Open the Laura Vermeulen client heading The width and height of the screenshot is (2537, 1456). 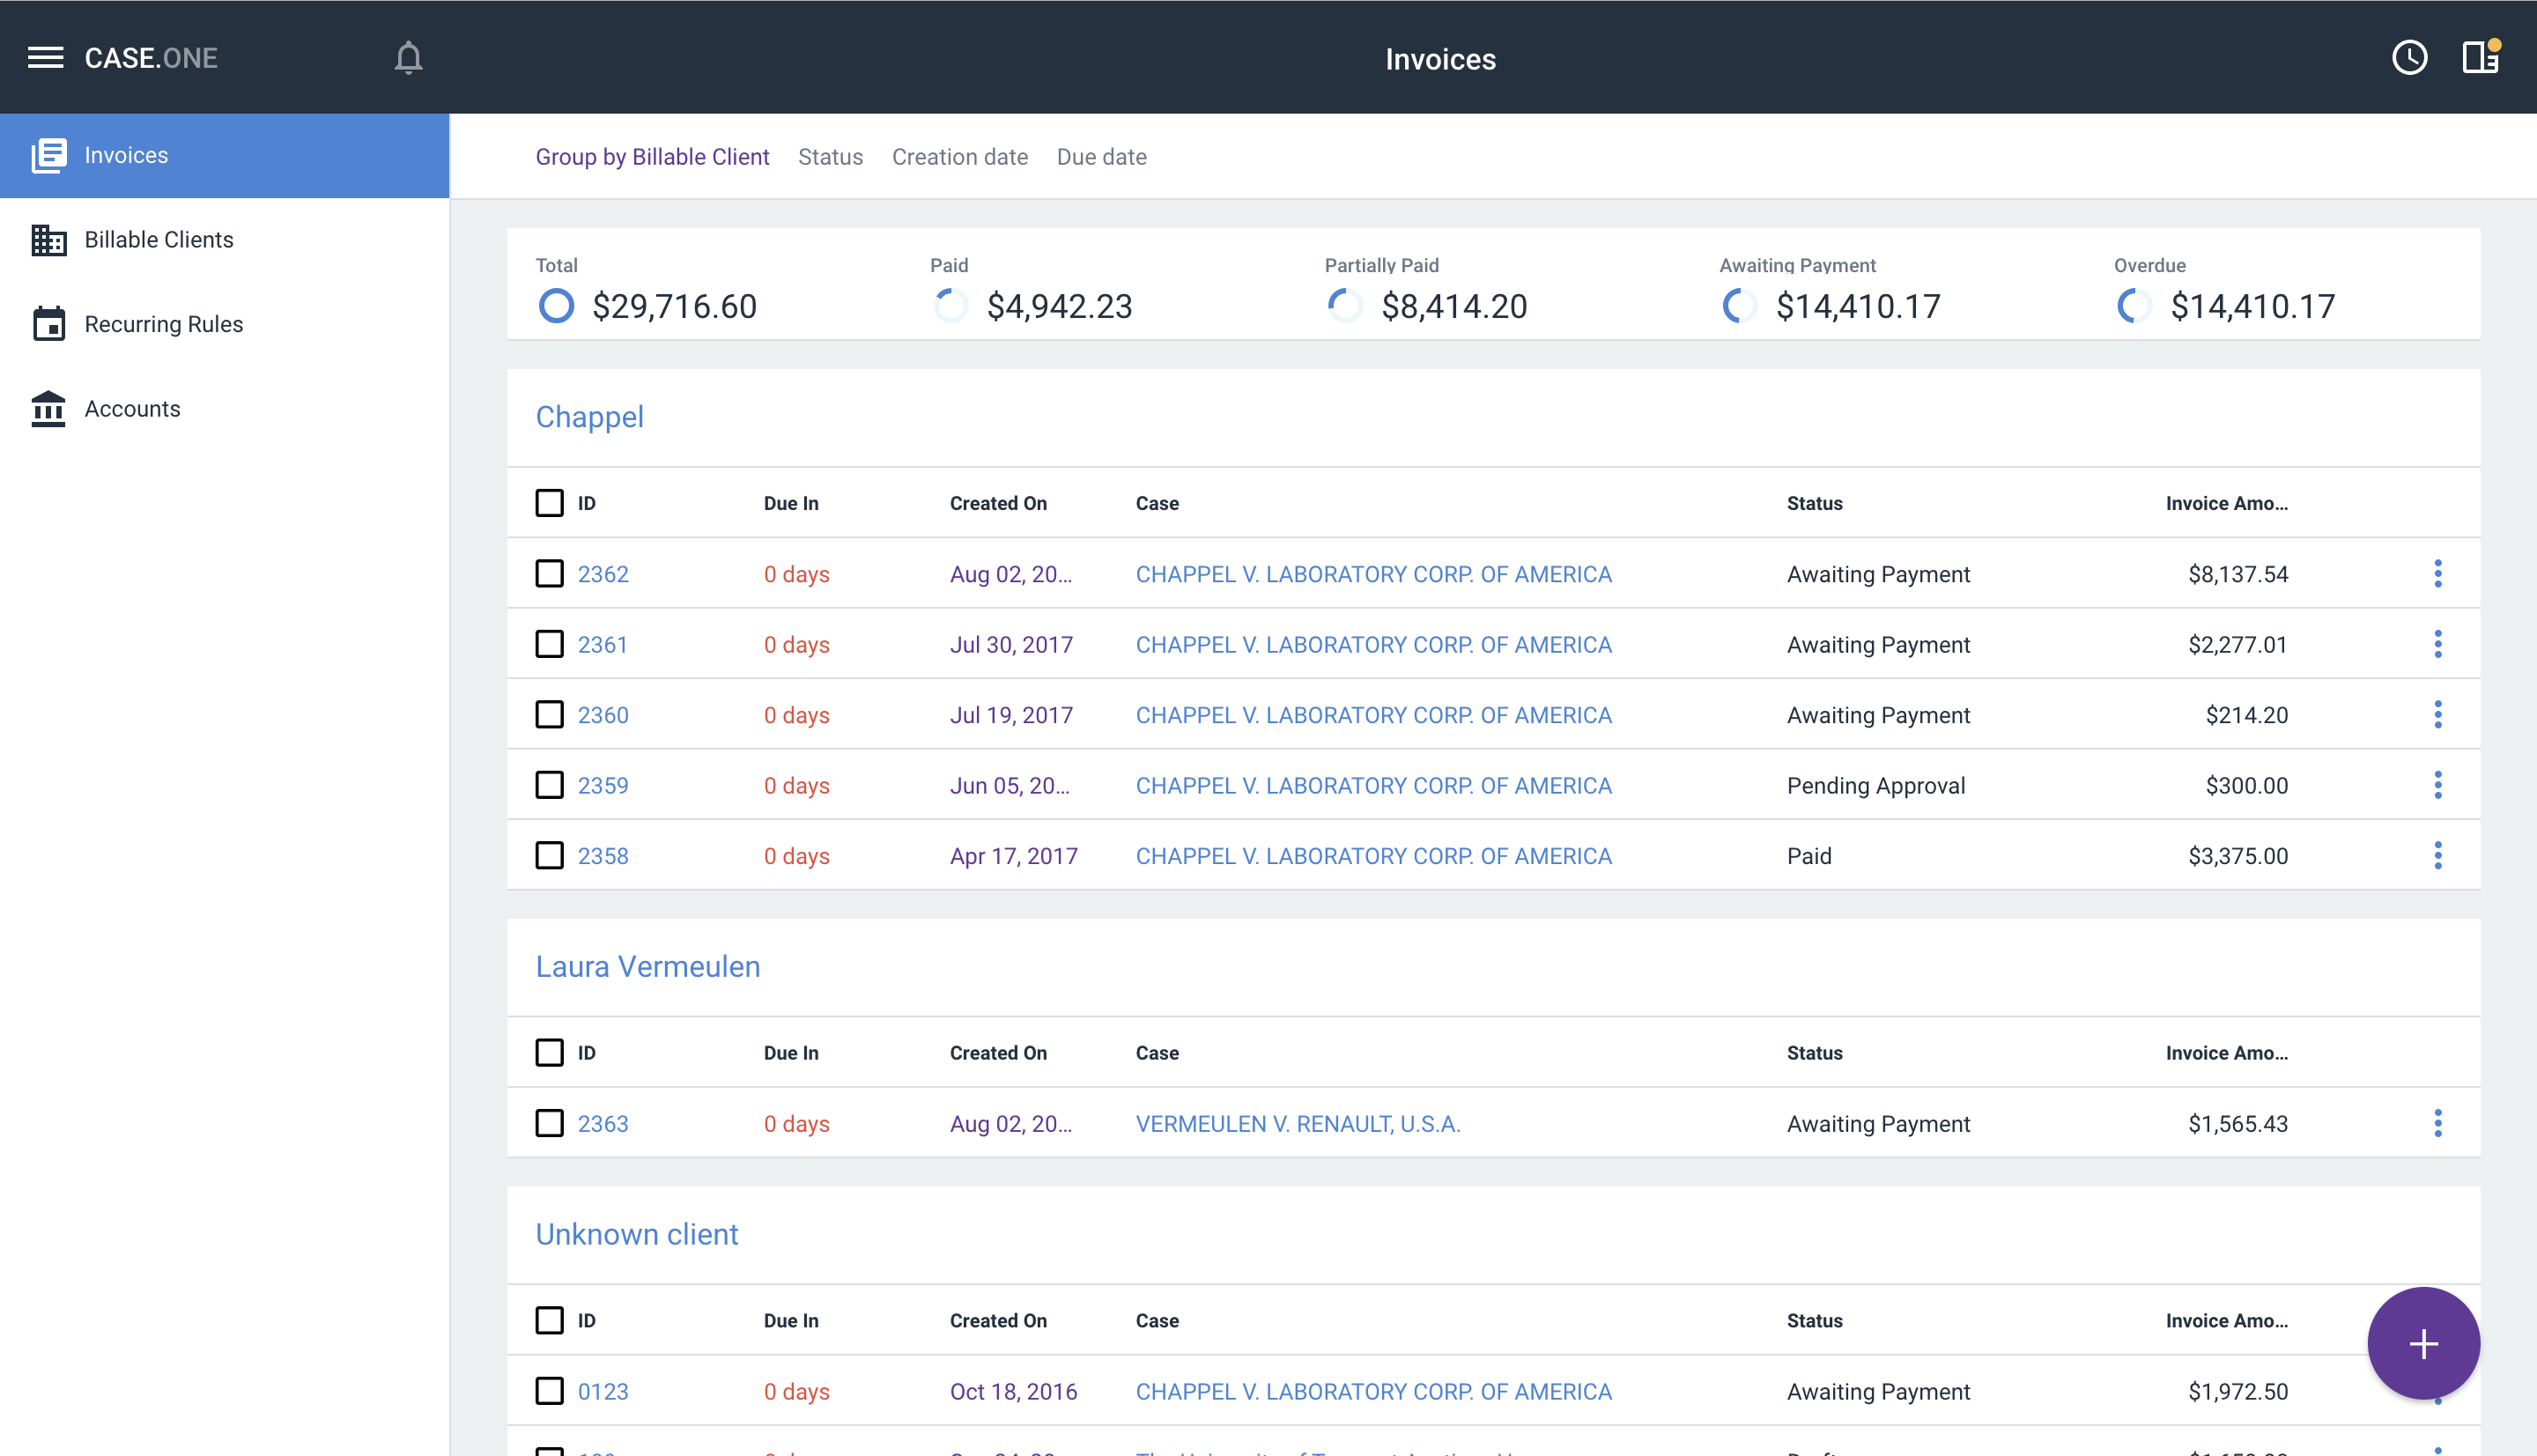click(x=647, y=966)
